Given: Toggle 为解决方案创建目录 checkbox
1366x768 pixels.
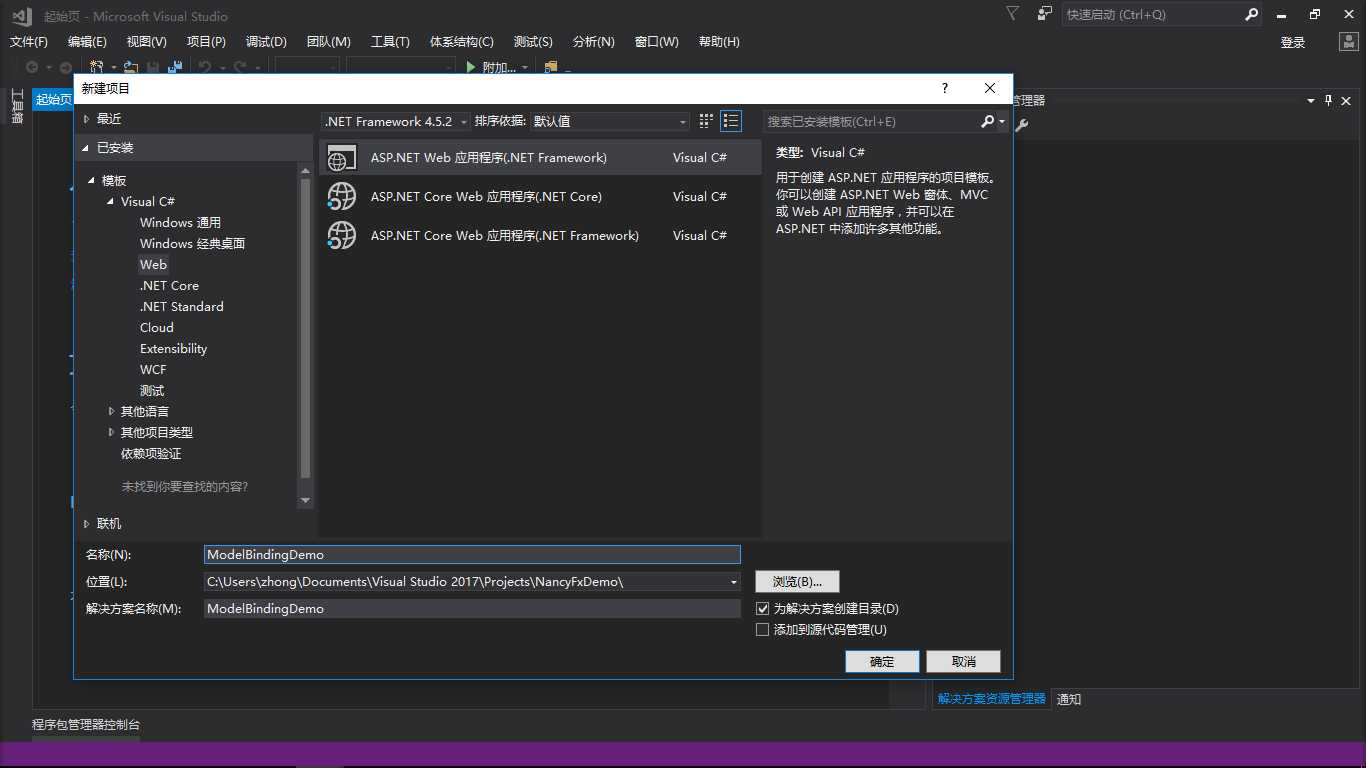Looking at the screenshot, I should click(x=763, y=608).
